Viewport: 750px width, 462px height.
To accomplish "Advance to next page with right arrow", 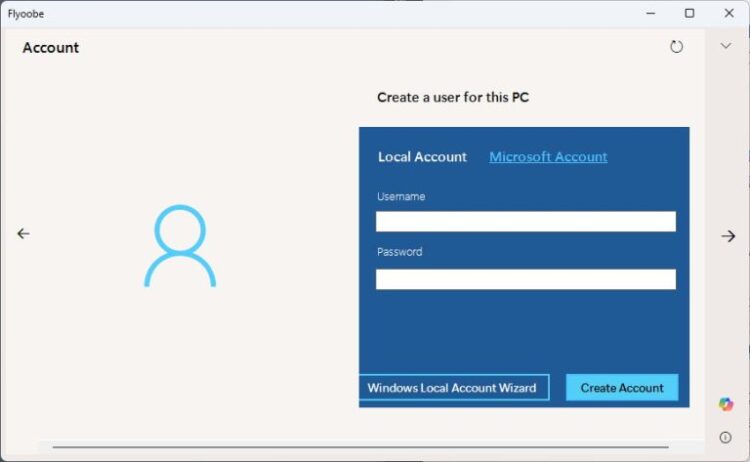I will click(728, 236).
